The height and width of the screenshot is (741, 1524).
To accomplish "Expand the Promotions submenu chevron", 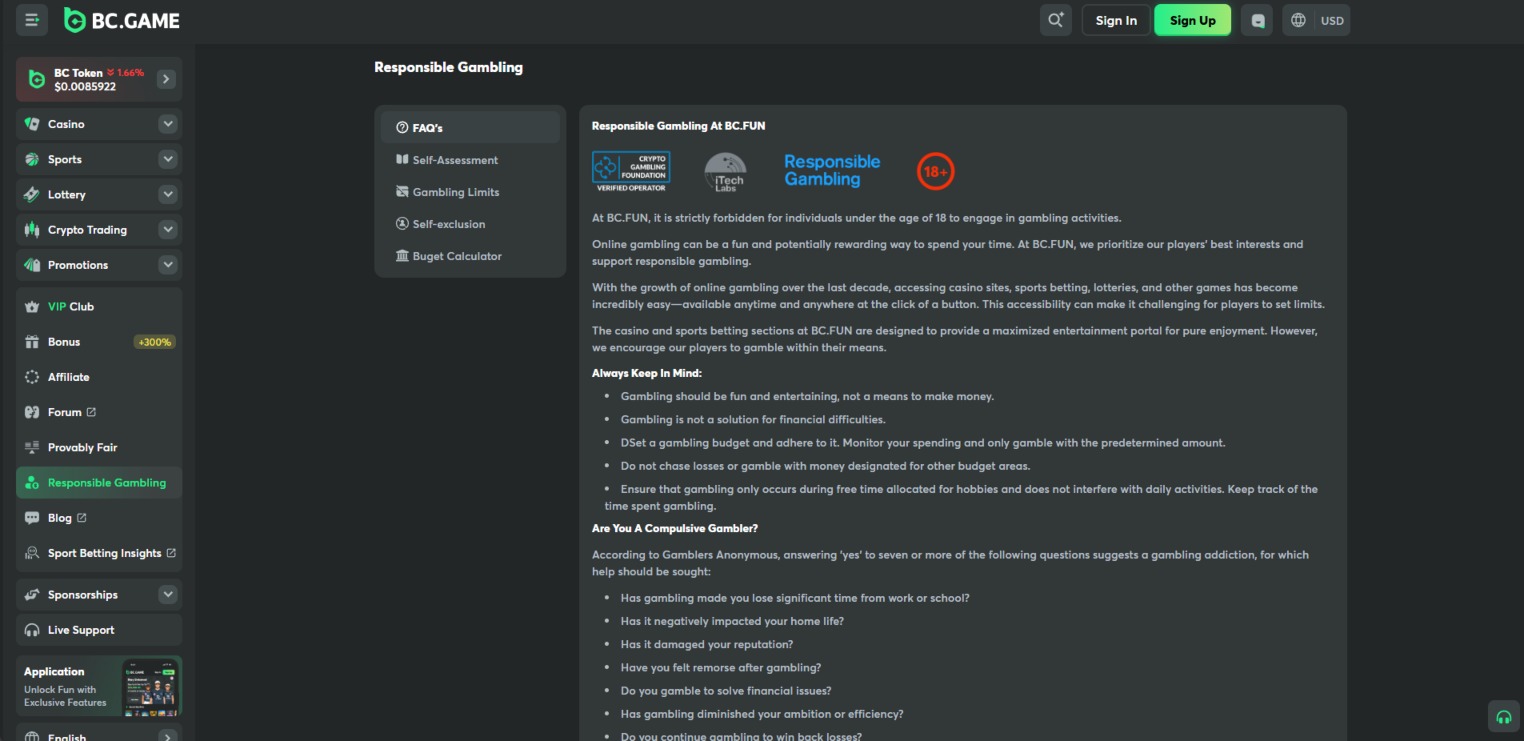I will click(168, 265).
